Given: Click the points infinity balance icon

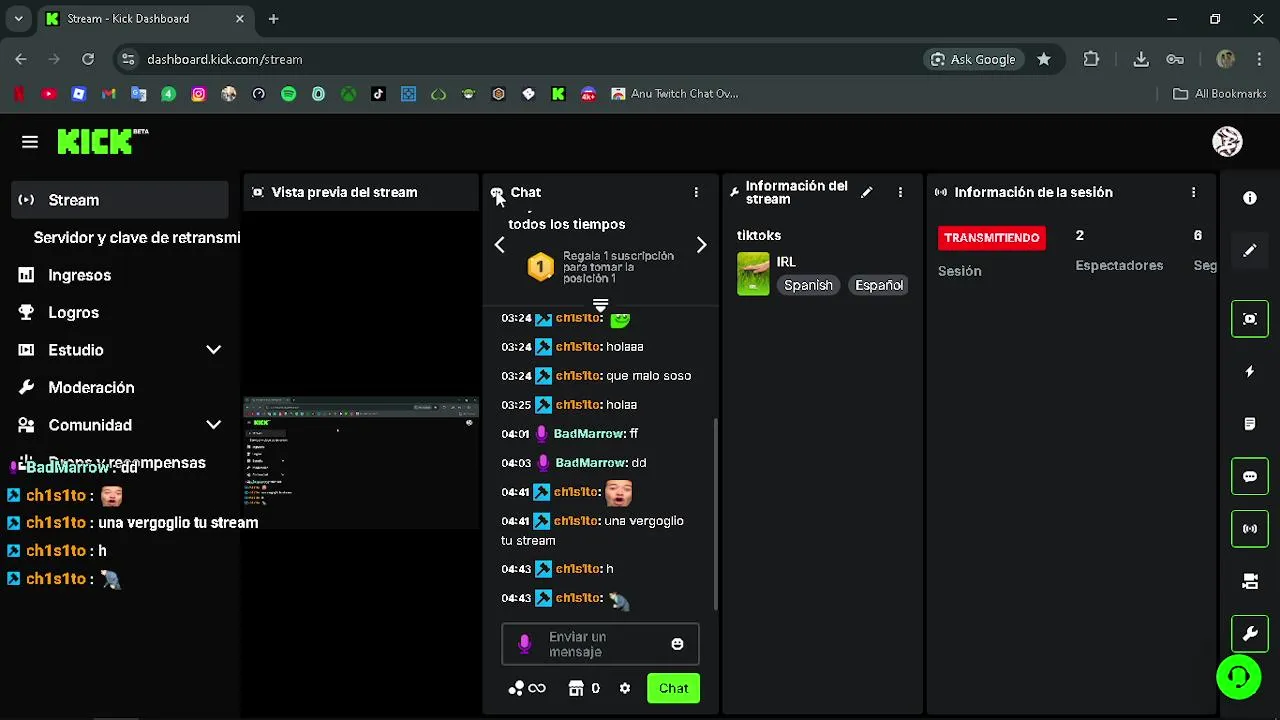Looking at the screenshot, I should coord(527,688).
